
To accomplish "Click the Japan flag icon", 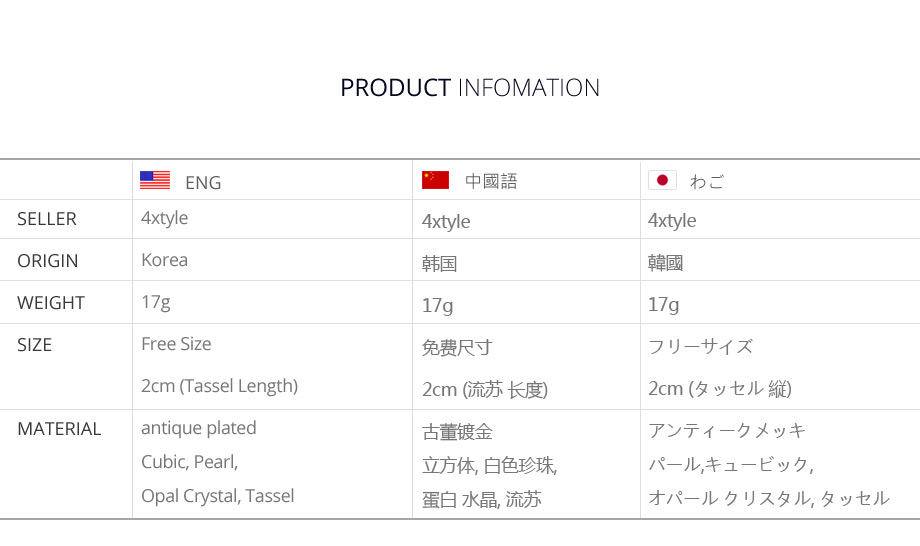I will coord(662,180).
